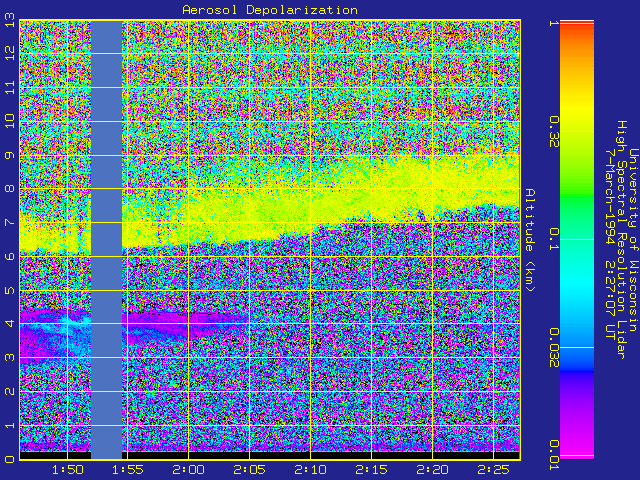Click 'University of Wisconsin' text
This screenshot has height=480, width=640.
[633, 240]
